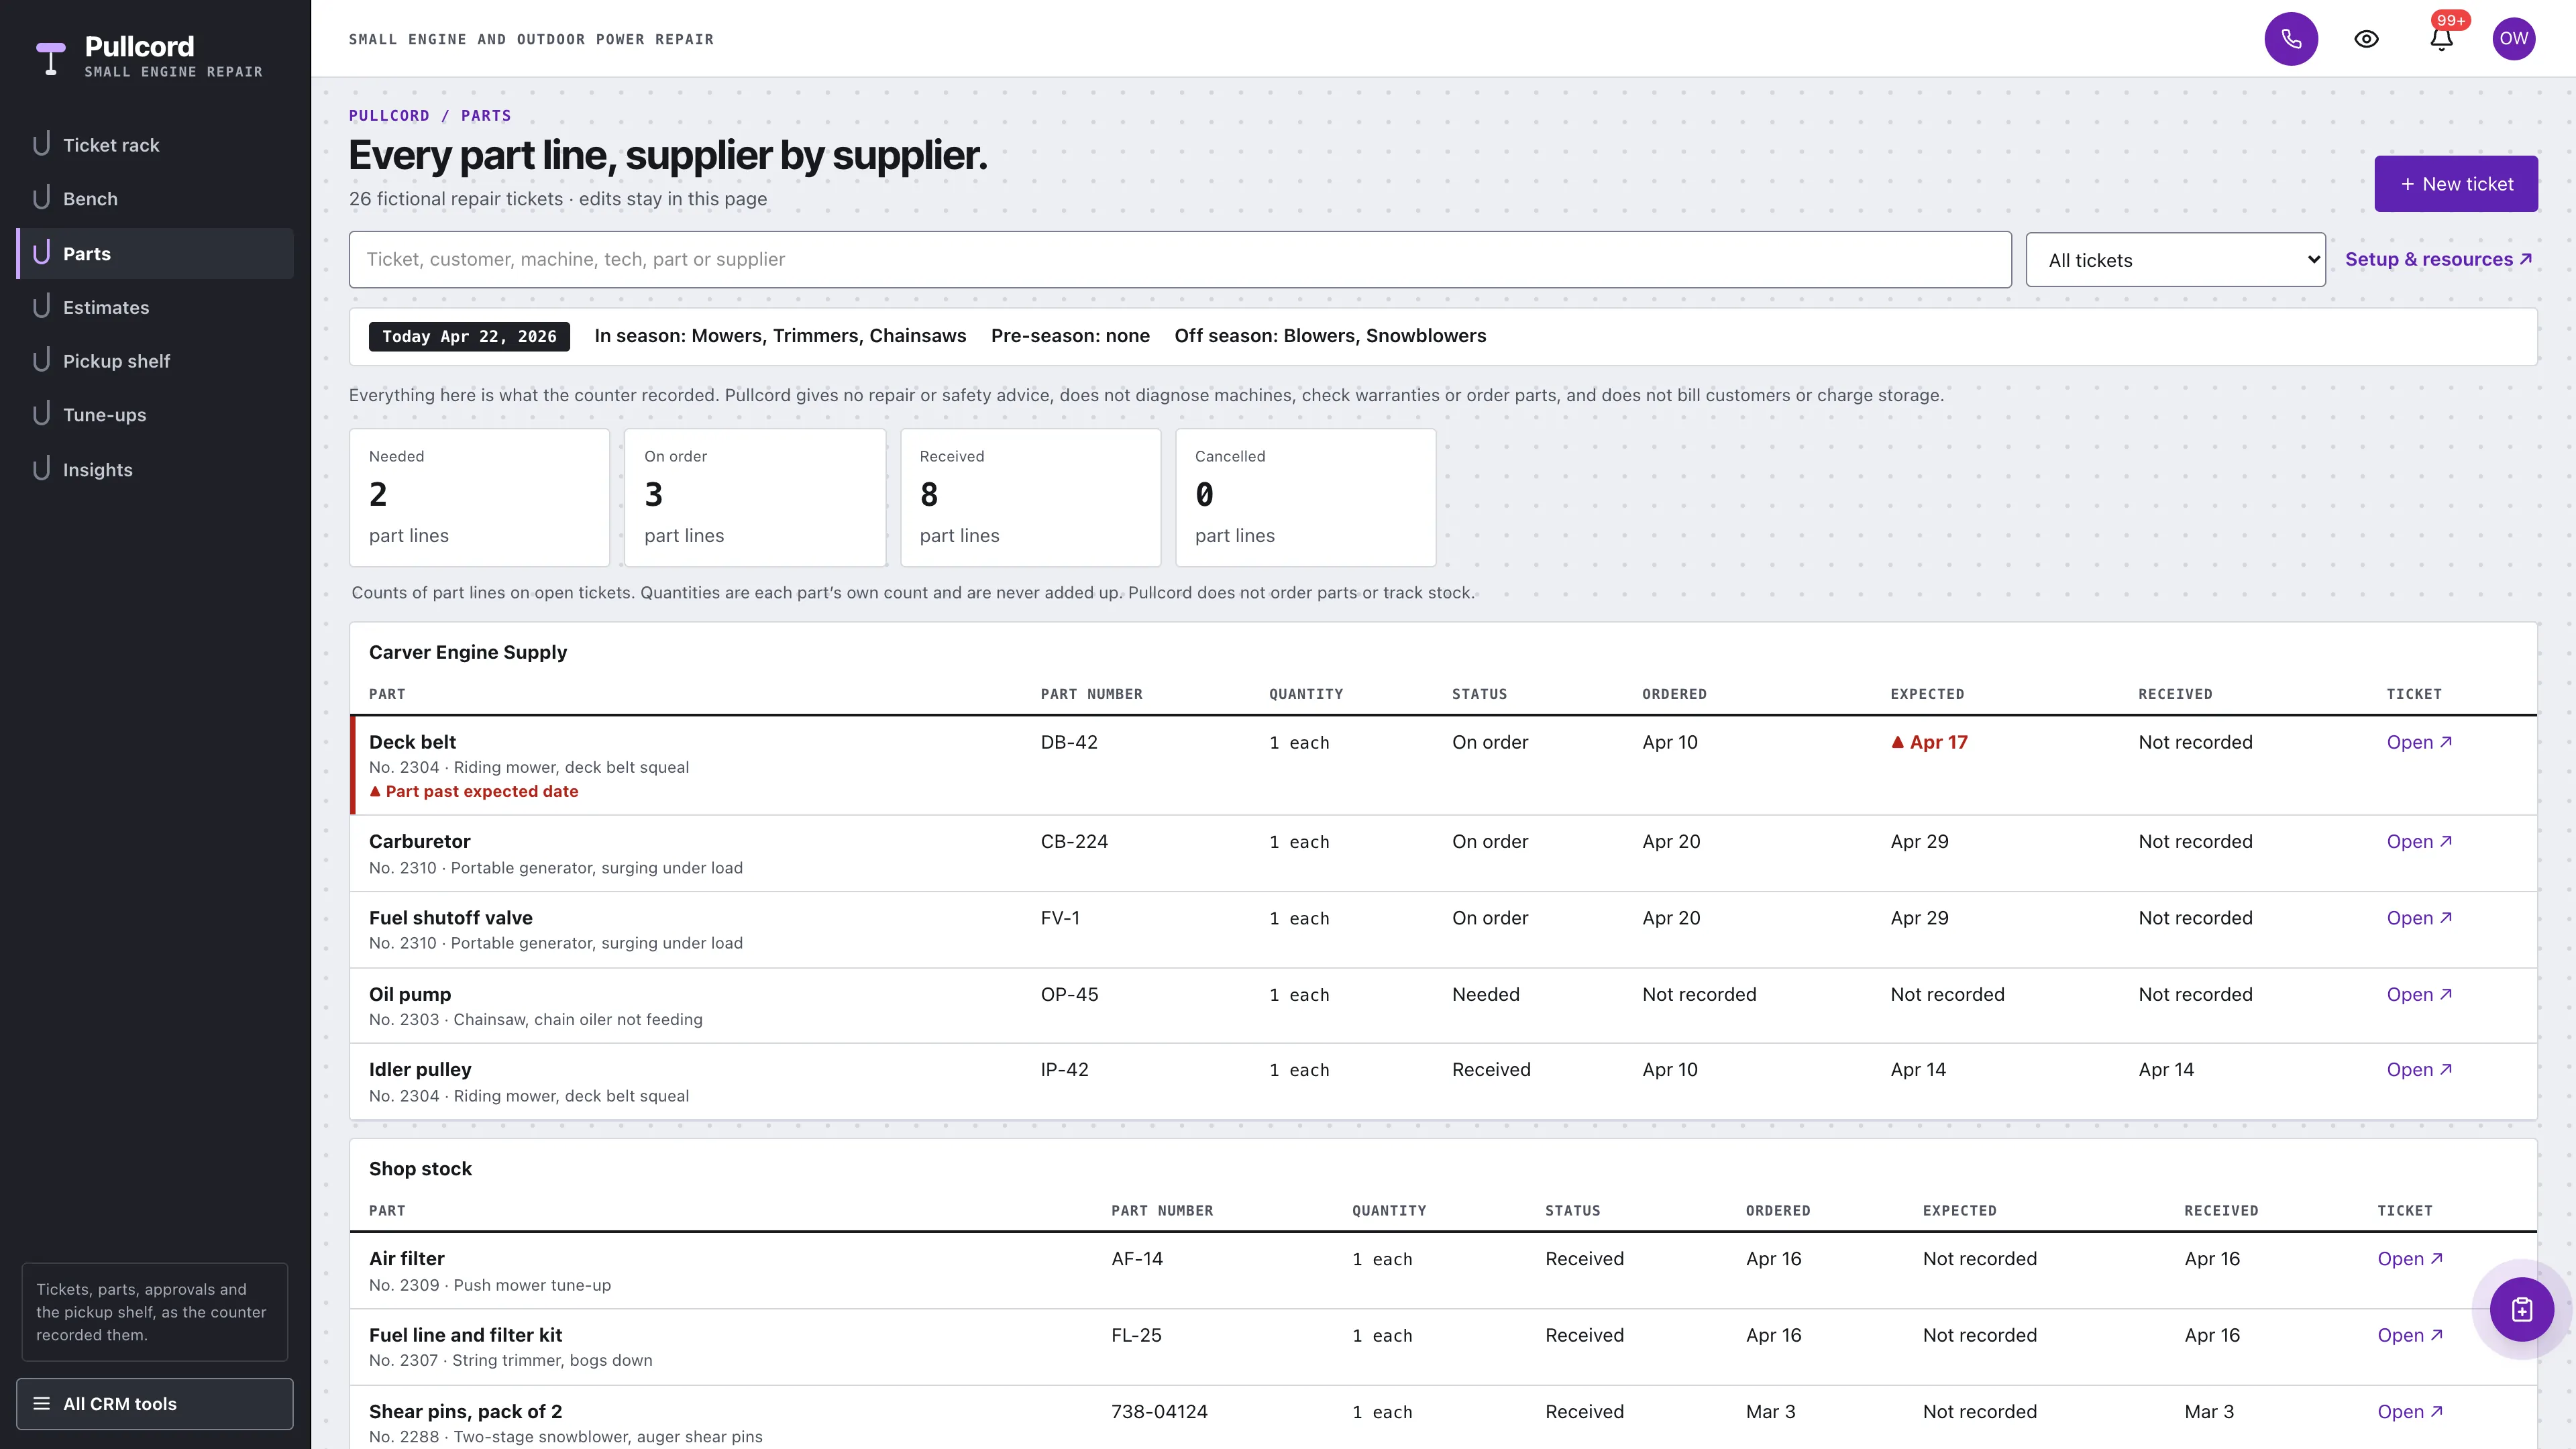This screenshot has height=1449, width=2576.
Task: Click the warning icon beside Part past expected date
Action: pyautogui.click(x=375, y=791)
